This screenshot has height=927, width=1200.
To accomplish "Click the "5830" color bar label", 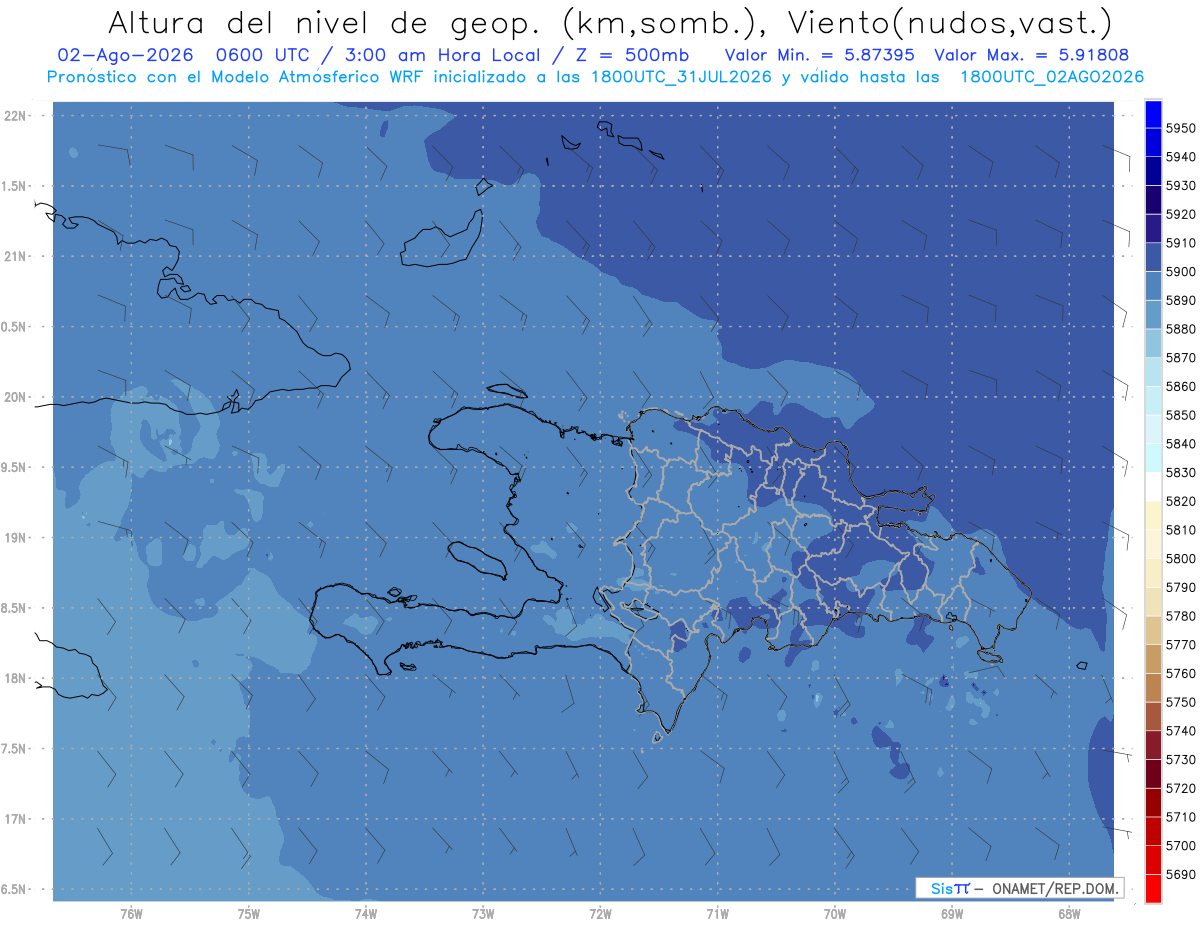I will [x=1181, y=472].
